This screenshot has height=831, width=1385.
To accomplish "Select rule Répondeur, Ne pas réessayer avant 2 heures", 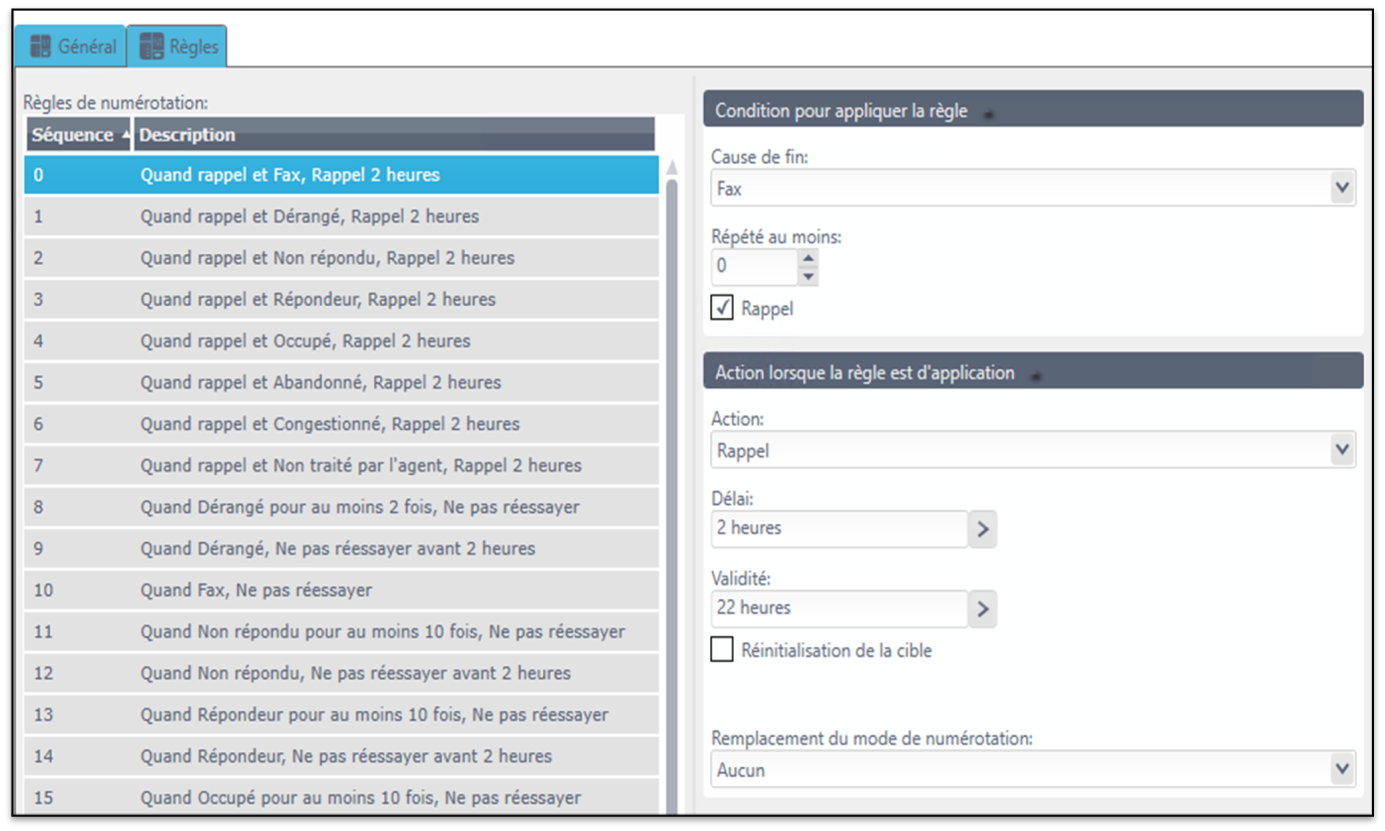I will (x=341, y=756).
